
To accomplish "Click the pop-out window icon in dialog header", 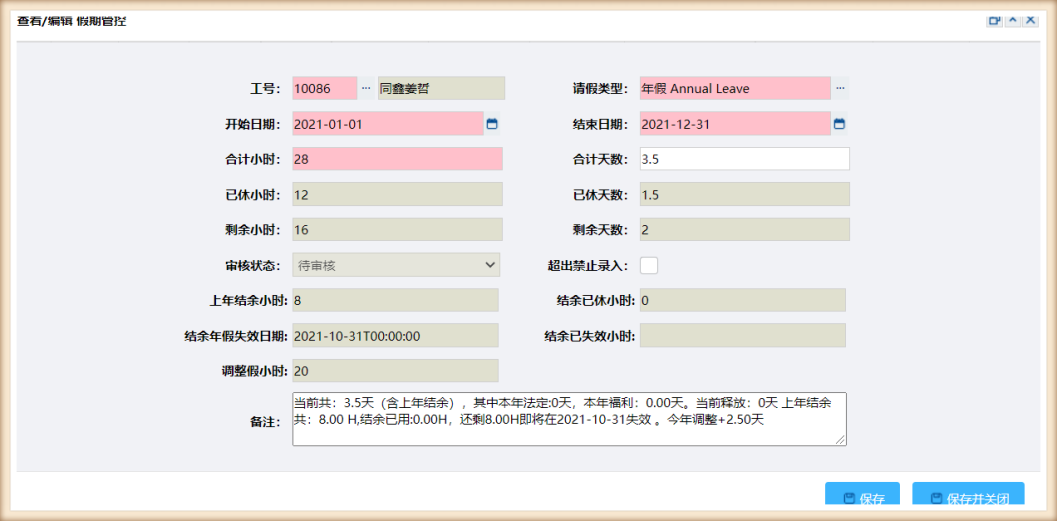I will pos(994,20).
